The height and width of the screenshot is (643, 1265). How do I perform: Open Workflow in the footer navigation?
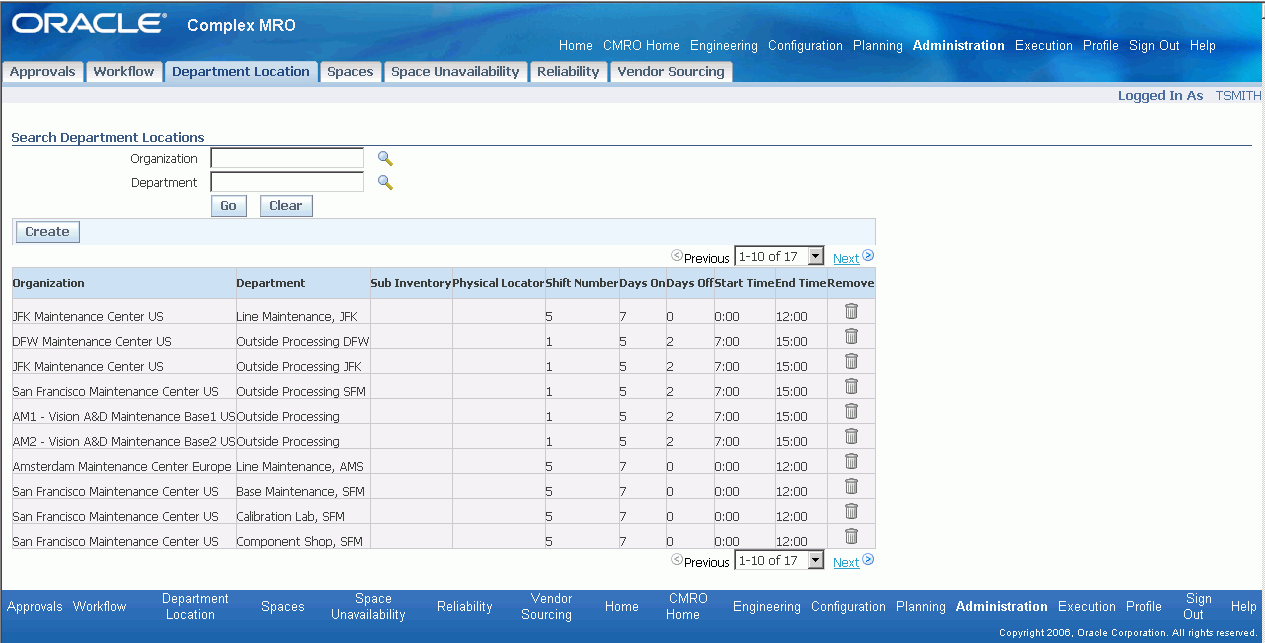pos(100,607)
